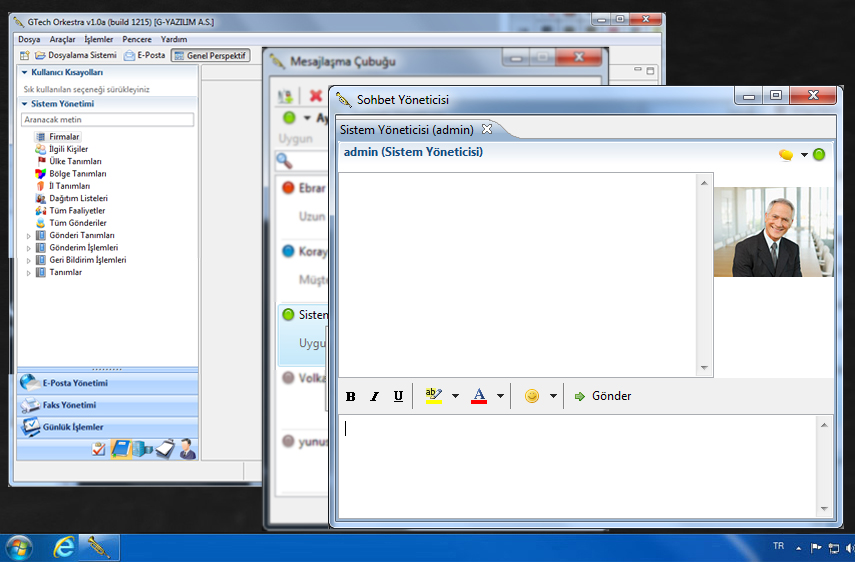
Task: Click the red X icon in Mesajlaşma Çubuğu
Action: tap(315, 96)
